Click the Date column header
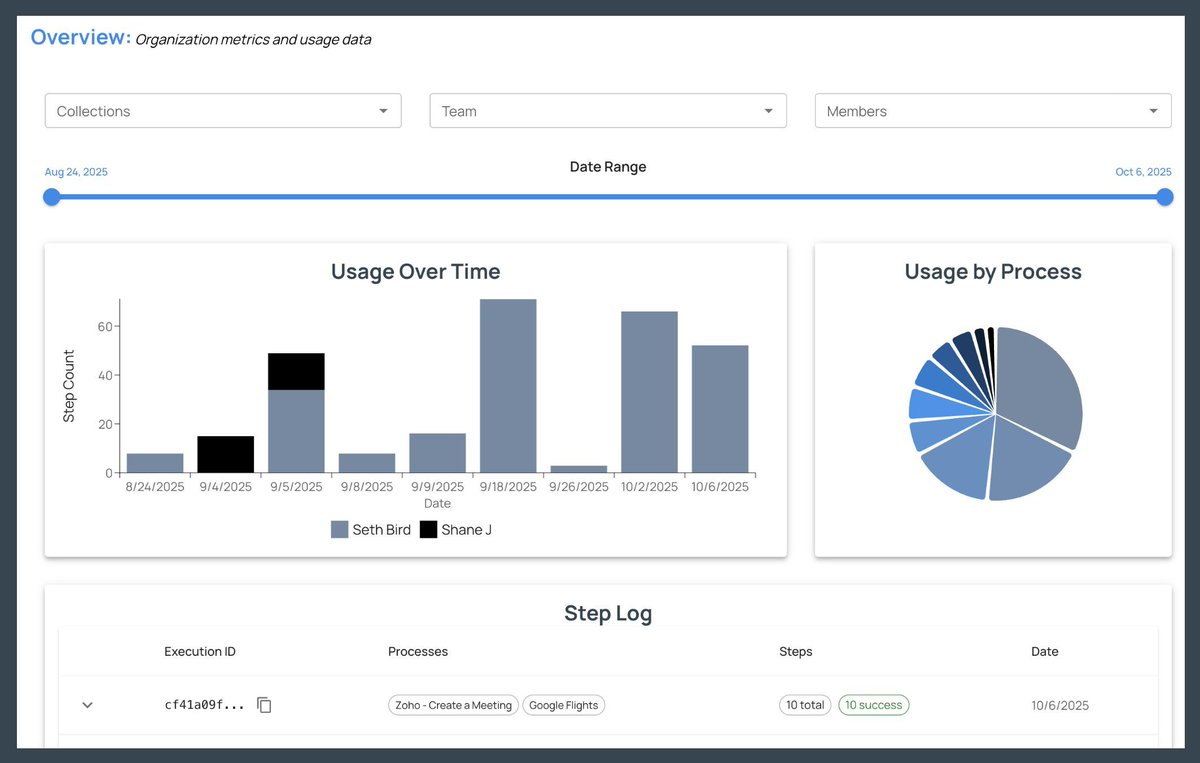This screenshot has width=1200, height=763. click(x=1045, y=651)
